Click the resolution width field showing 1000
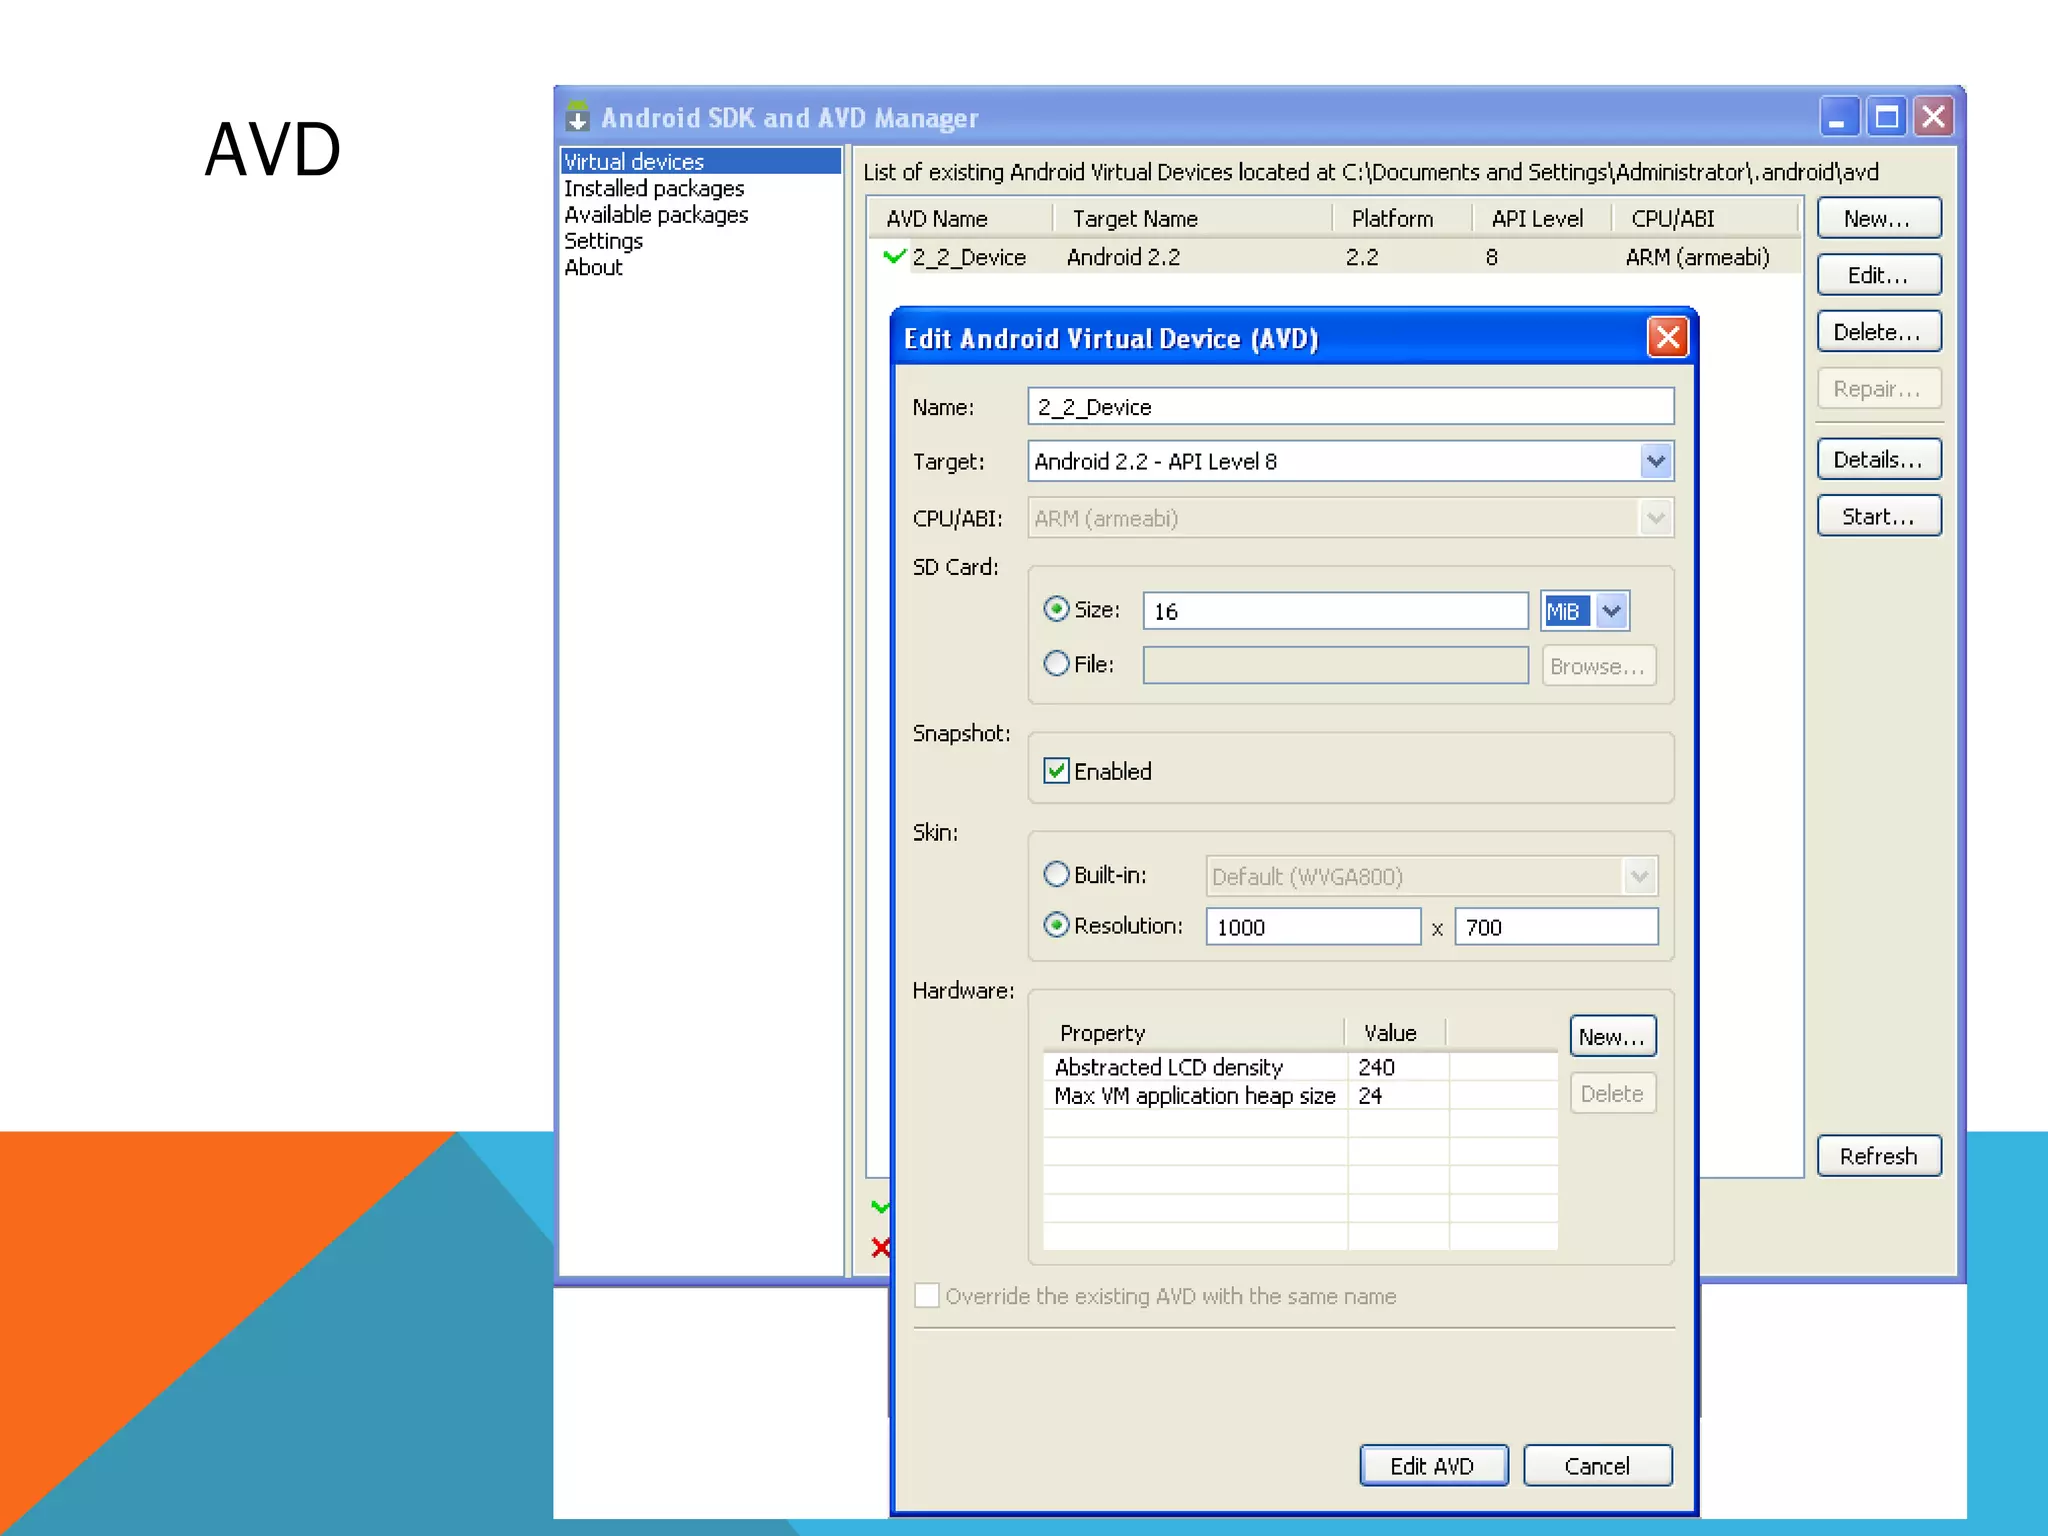 (1312, 927)
